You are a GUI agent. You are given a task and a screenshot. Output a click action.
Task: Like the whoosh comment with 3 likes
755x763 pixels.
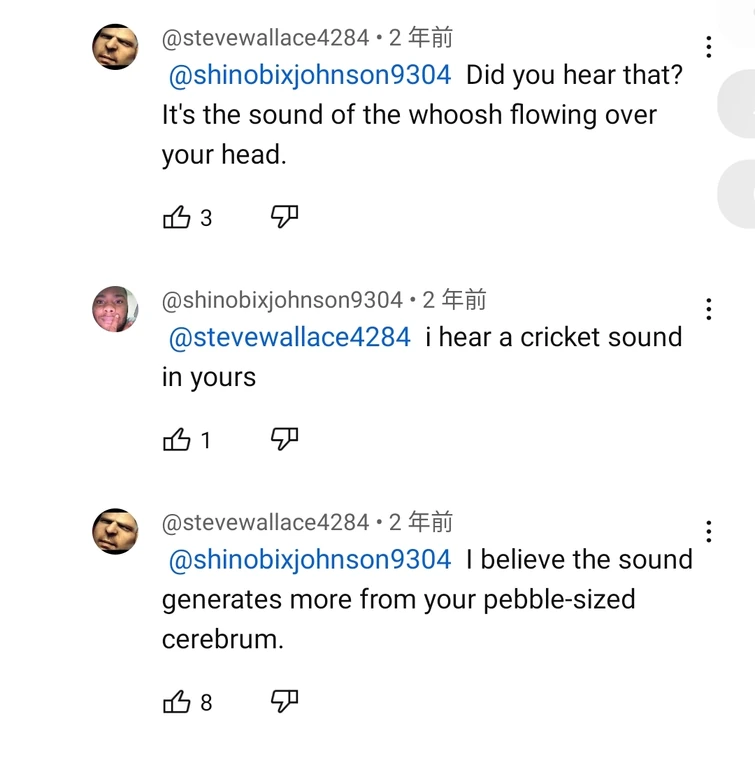pyautogui.click(x=176, y=217)
